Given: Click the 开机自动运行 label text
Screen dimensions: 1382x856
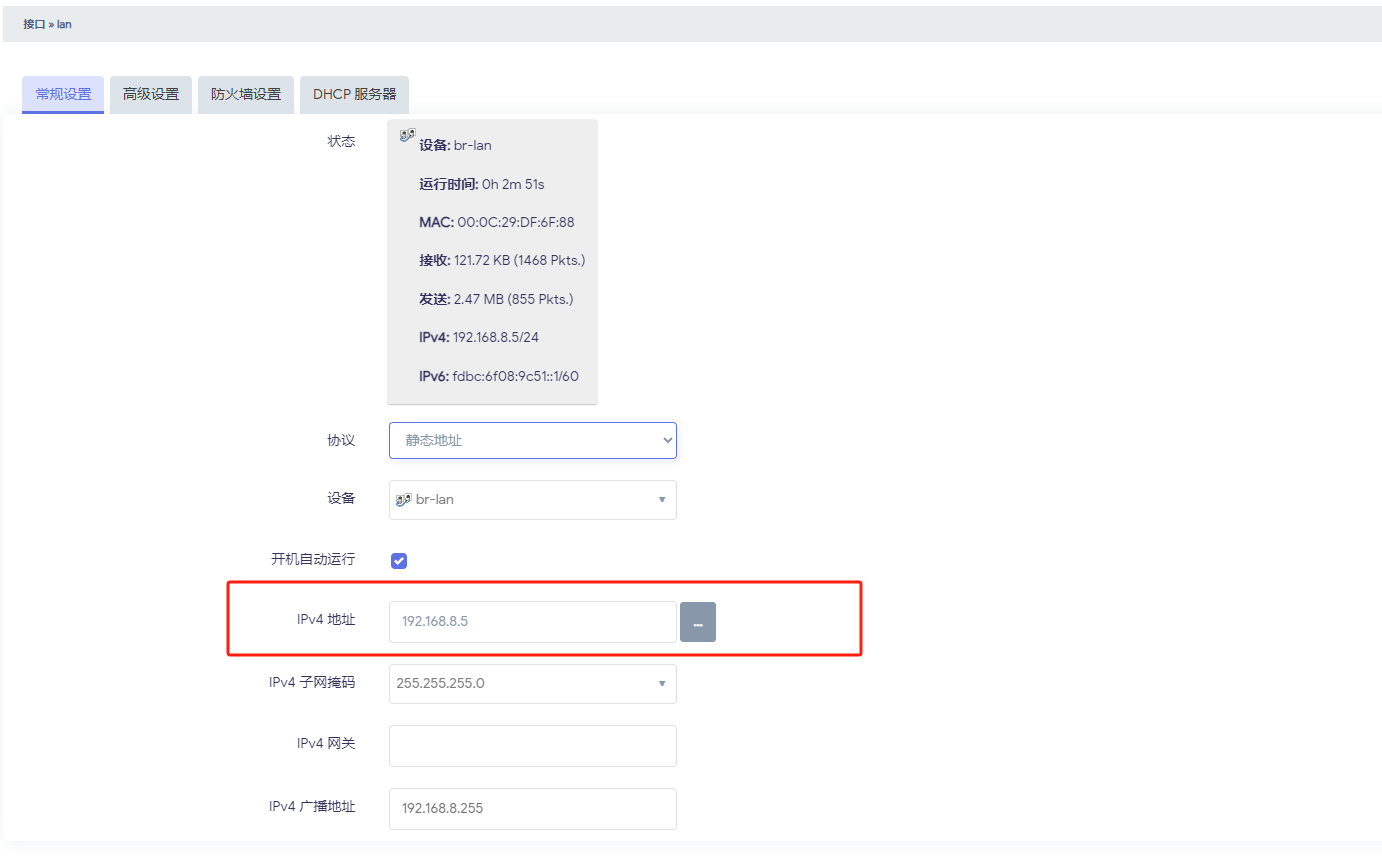Looking at the screenshot, I should tap(312, 559).
